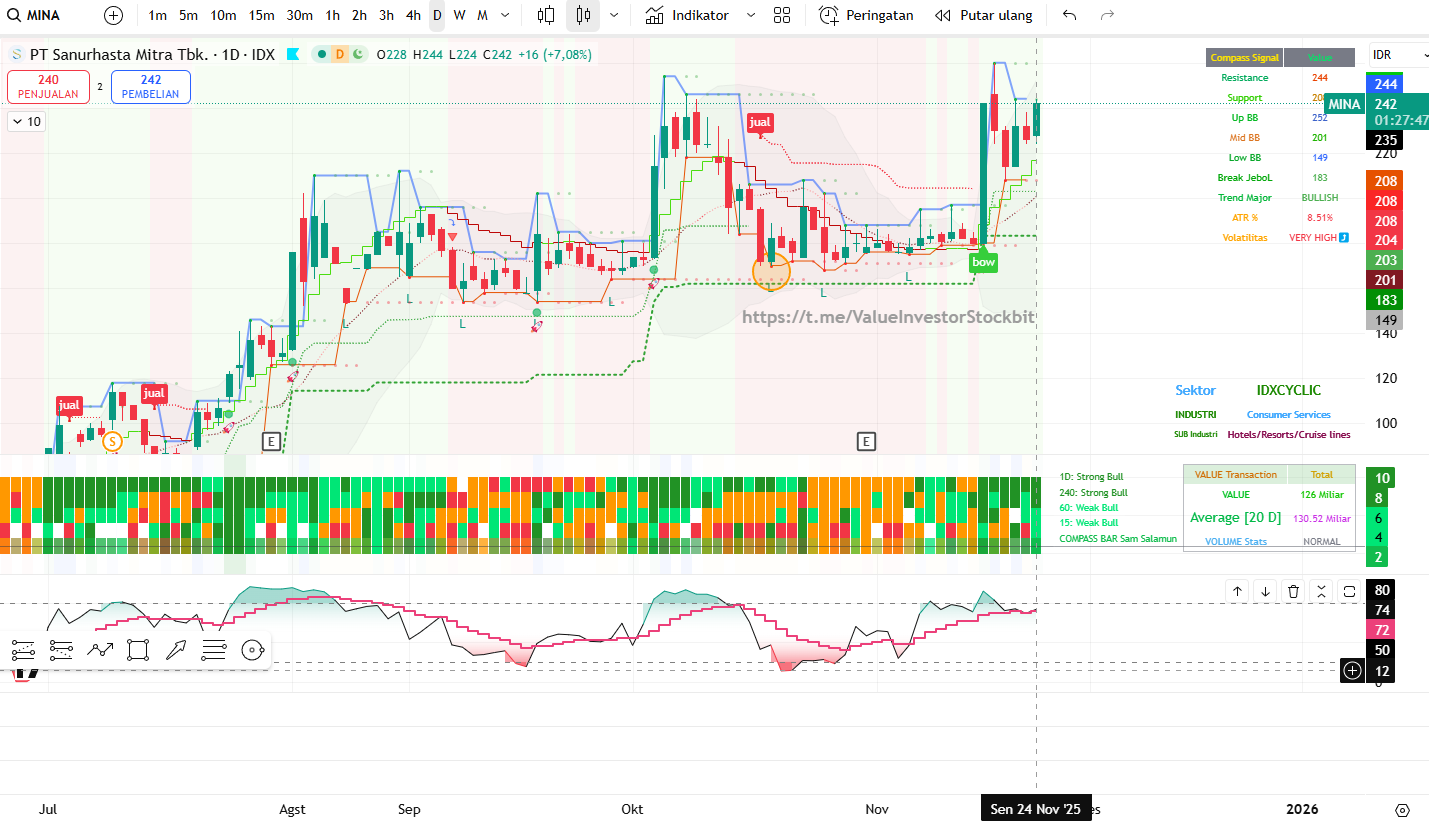Select the M monthly timeframe
The image size is (1429, 825).
482,15
